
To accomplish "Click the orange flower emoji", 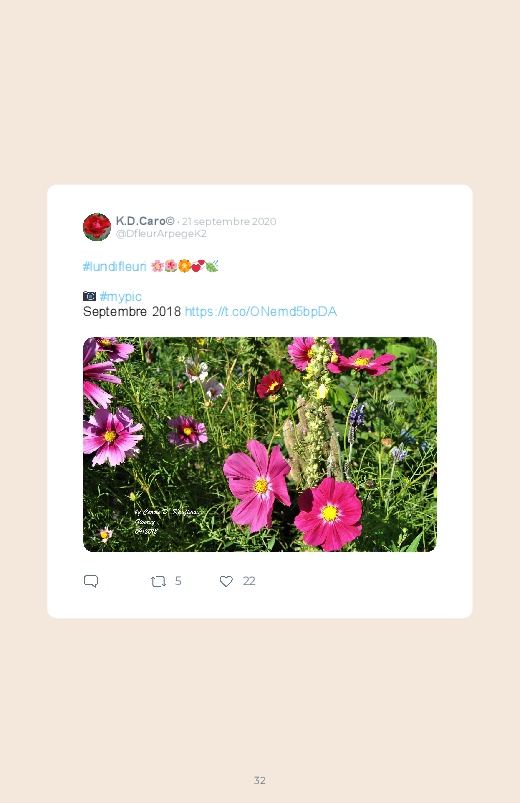I will click(184, 266).
